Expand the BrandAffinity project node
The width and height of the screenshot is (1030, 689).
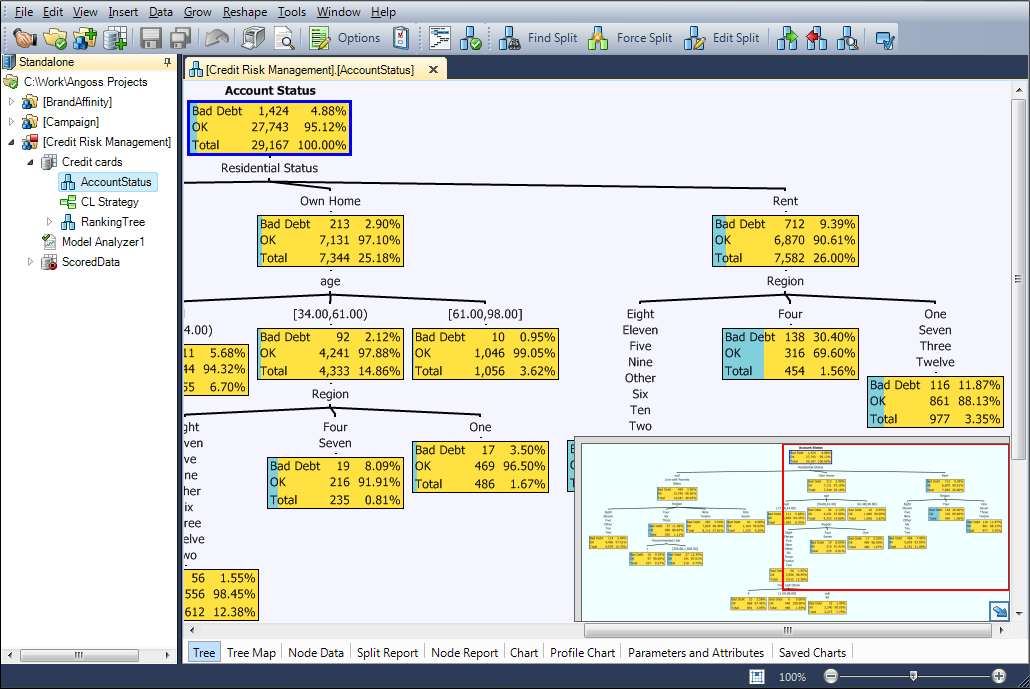11,102
